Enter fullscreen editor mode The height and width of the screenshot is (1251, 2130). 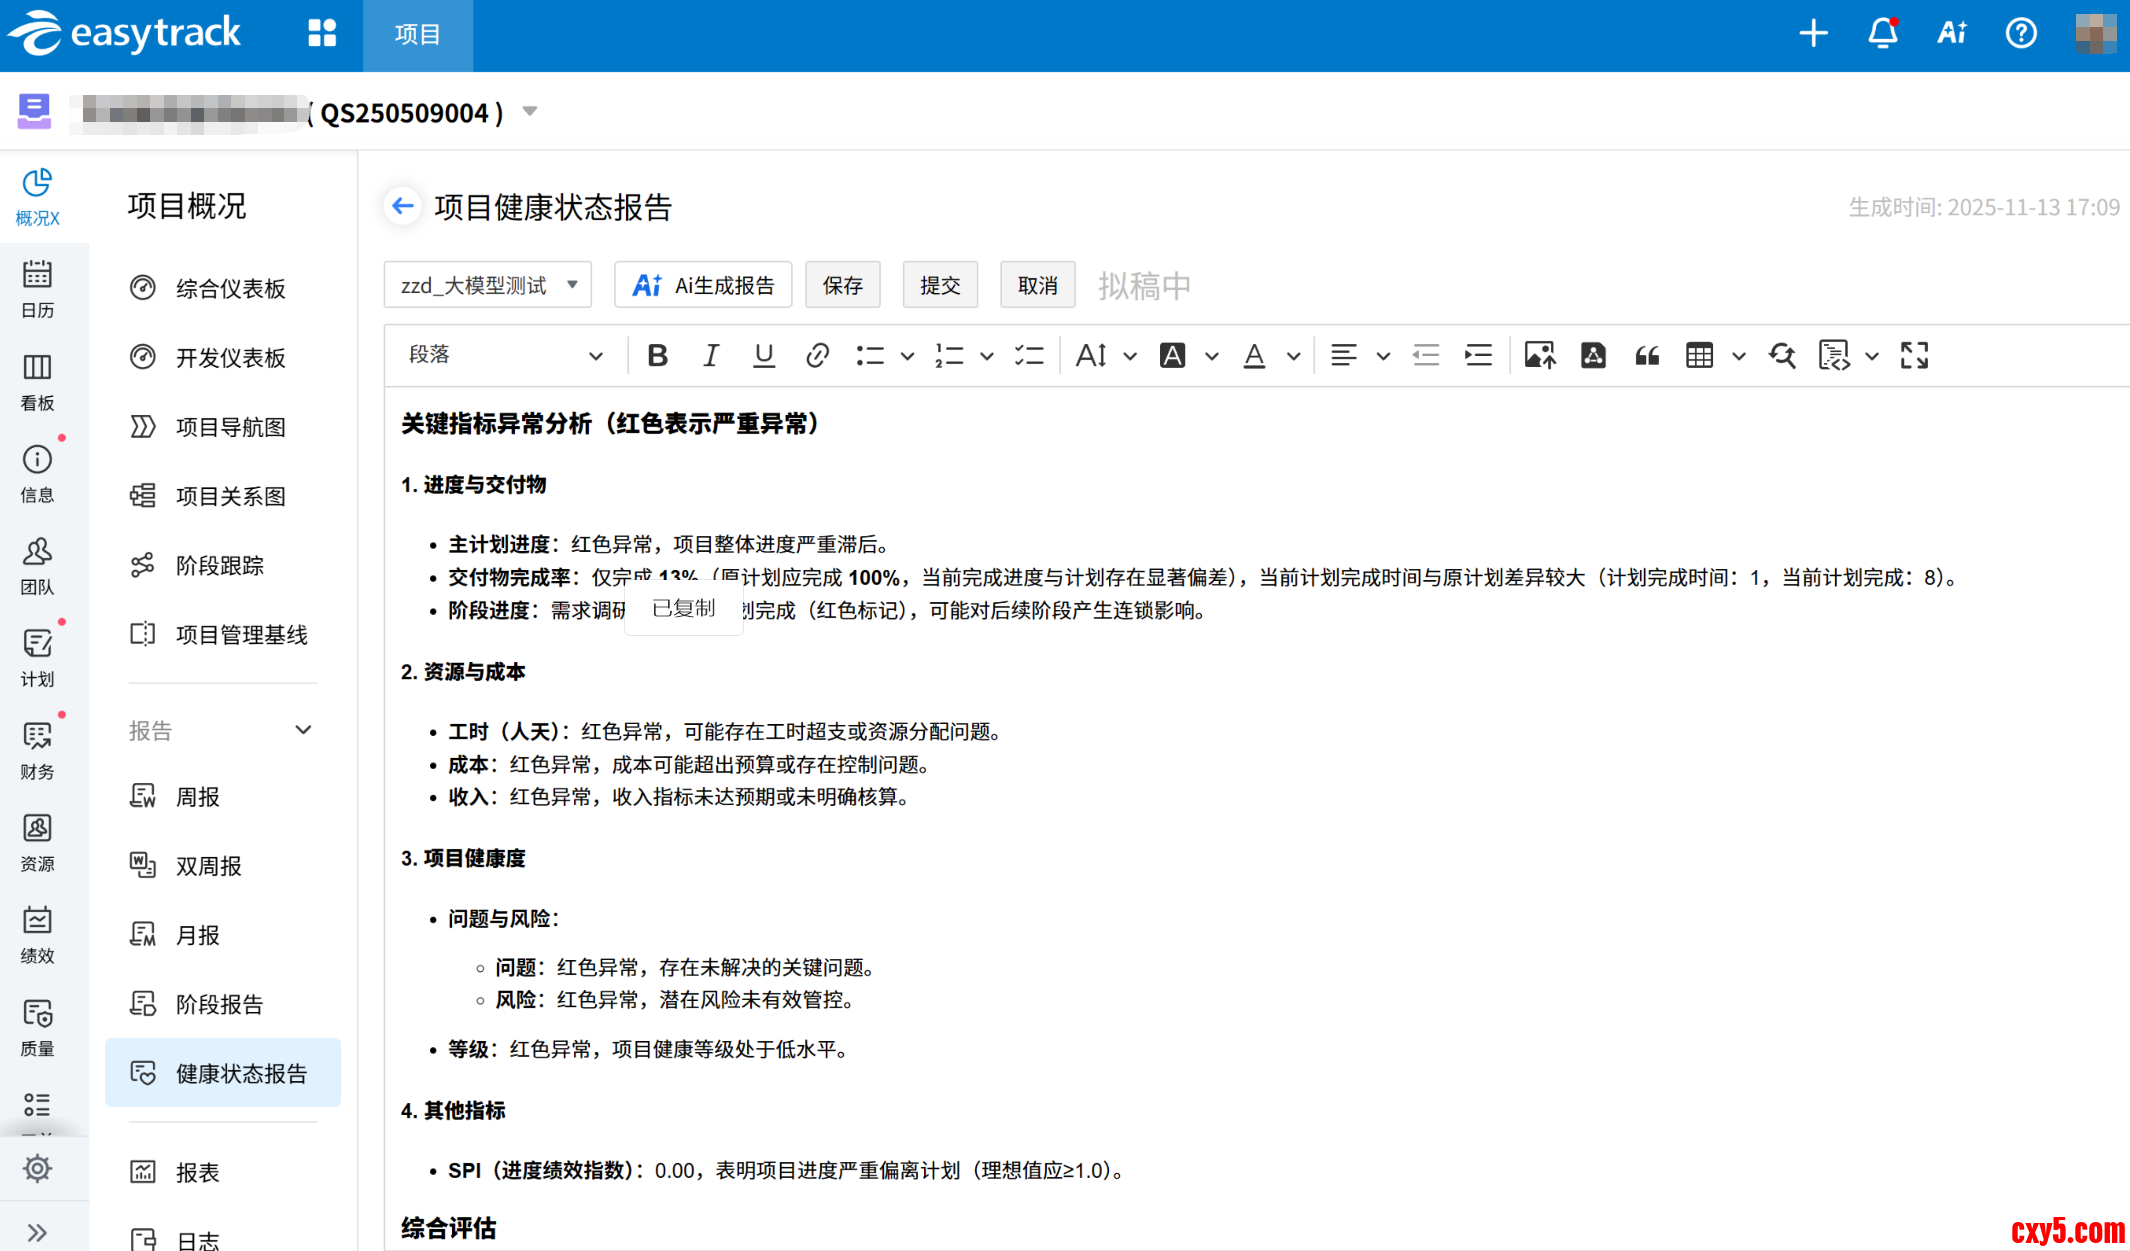pos(1914,355)
